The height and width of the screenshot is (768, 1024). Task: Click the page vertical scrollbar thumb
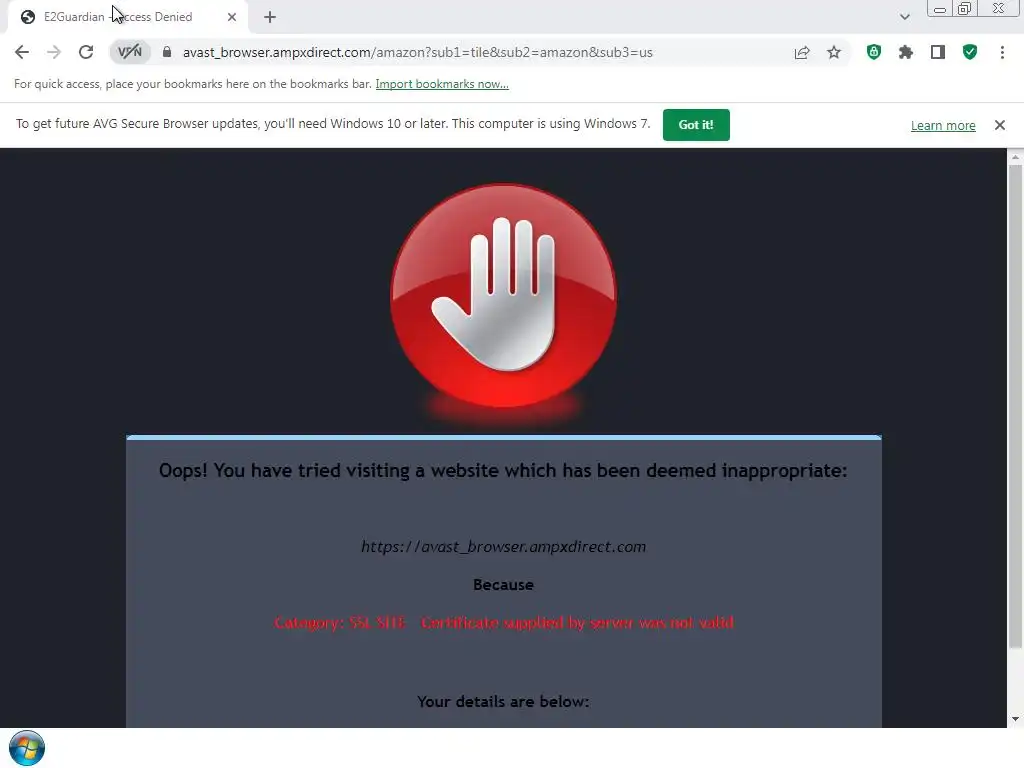[x=1015, y=405]
